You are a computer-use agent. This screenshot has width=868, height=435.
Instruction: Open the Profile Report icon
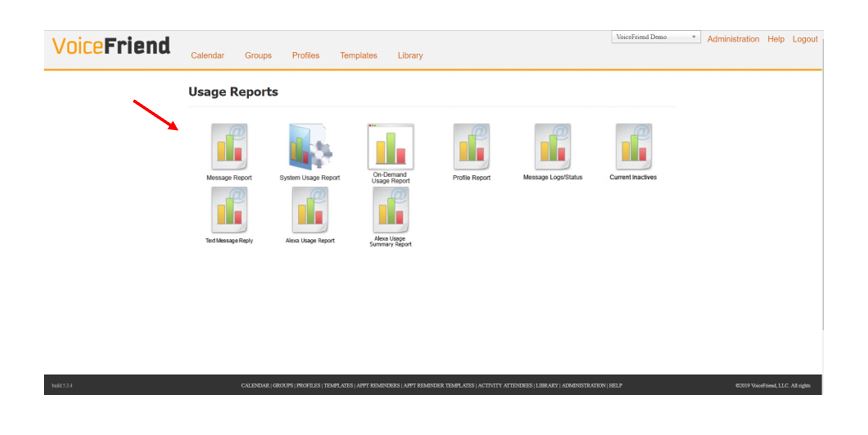coord(471,146)
